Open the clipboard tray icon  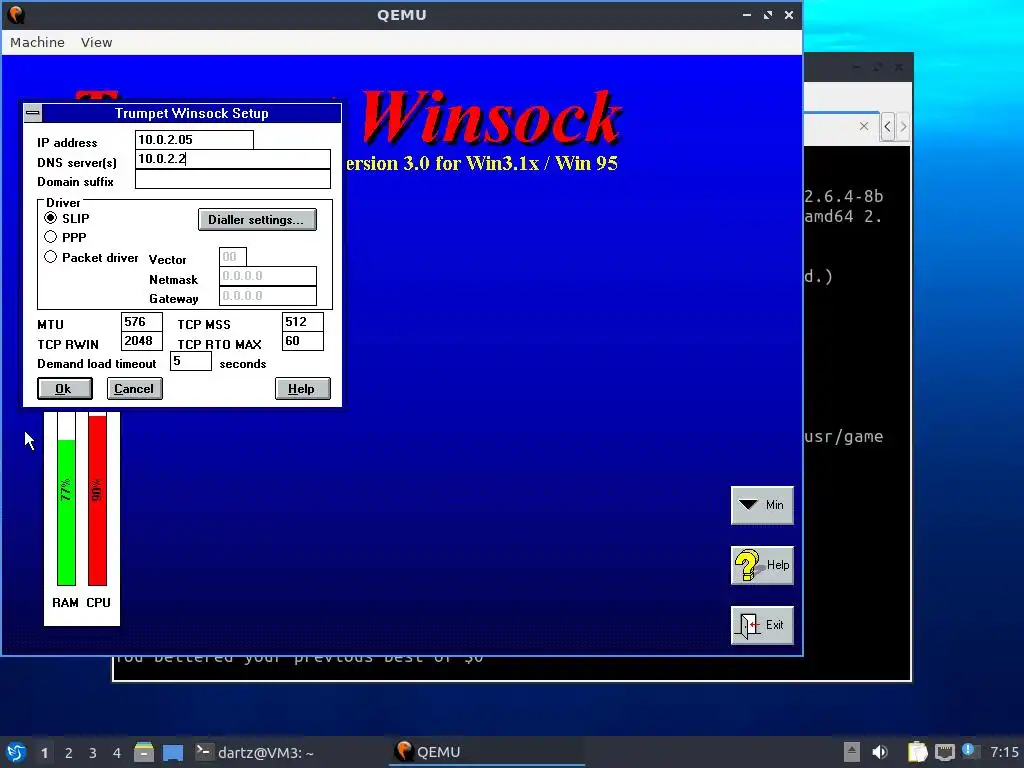917,752
